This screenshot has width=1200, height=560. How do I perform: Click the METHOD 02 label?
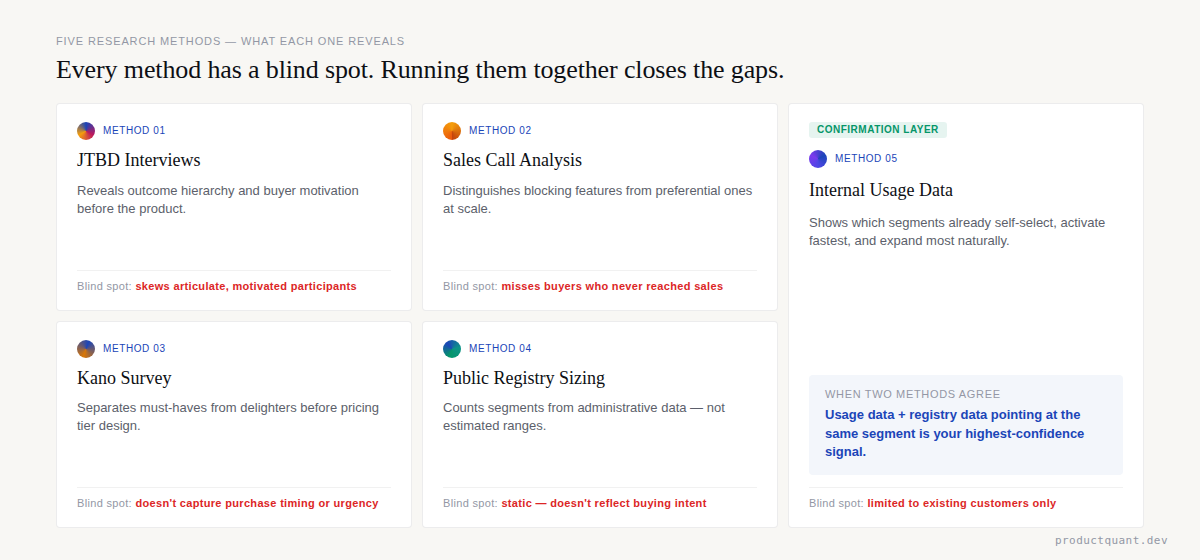[x=500, y=131]
